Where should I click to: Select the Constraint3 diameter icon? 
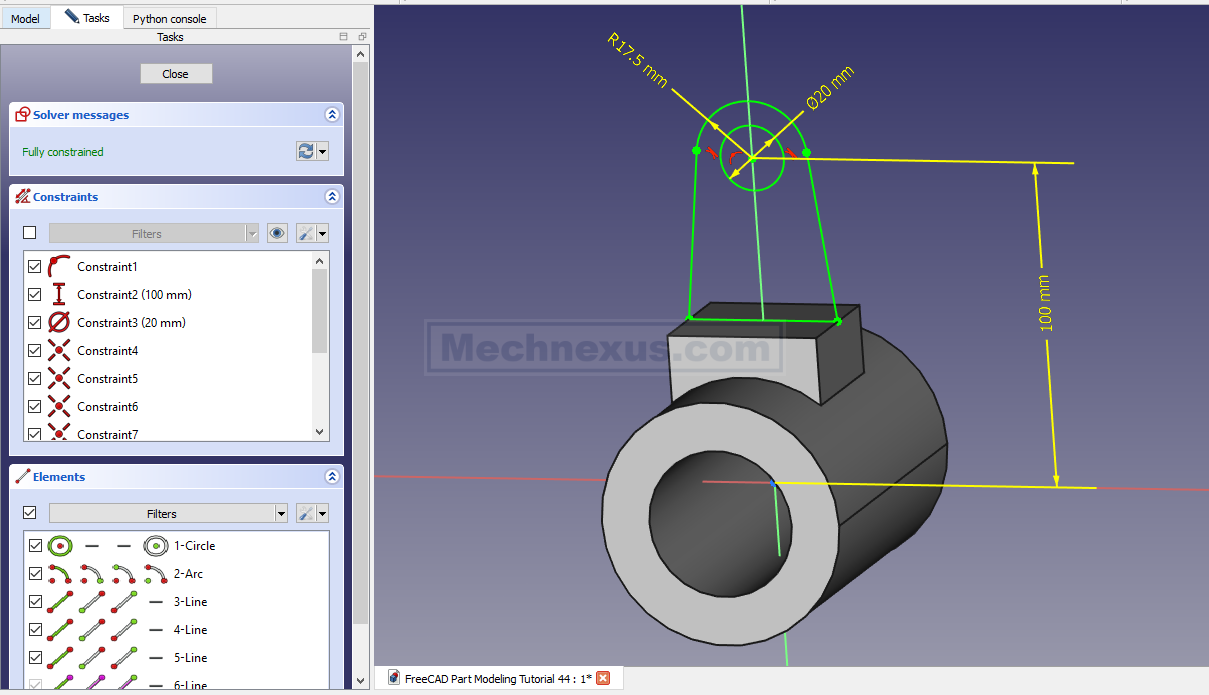[x=59, y=322]
